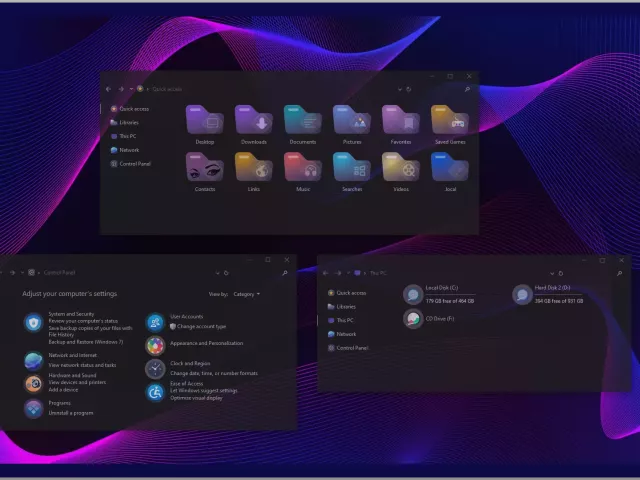The height and width of the screenshot is (480, 640).
Task: Click the System and Security shield icon
Action: (34, 322)
